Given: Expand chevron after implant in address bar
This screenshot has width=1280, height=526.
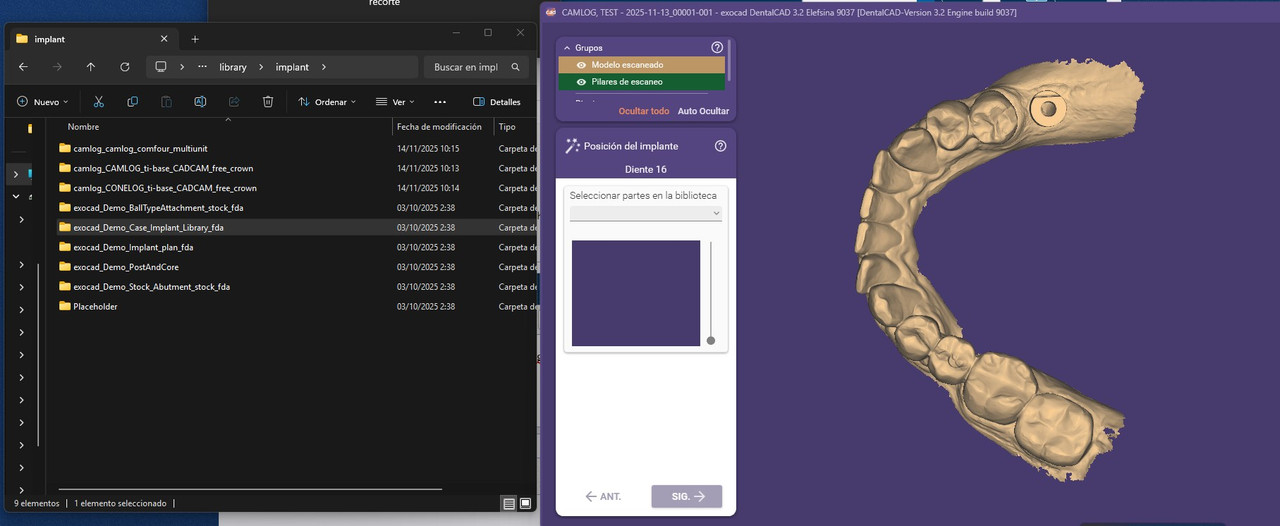Looking at the screenshot, I should [324, 67].
